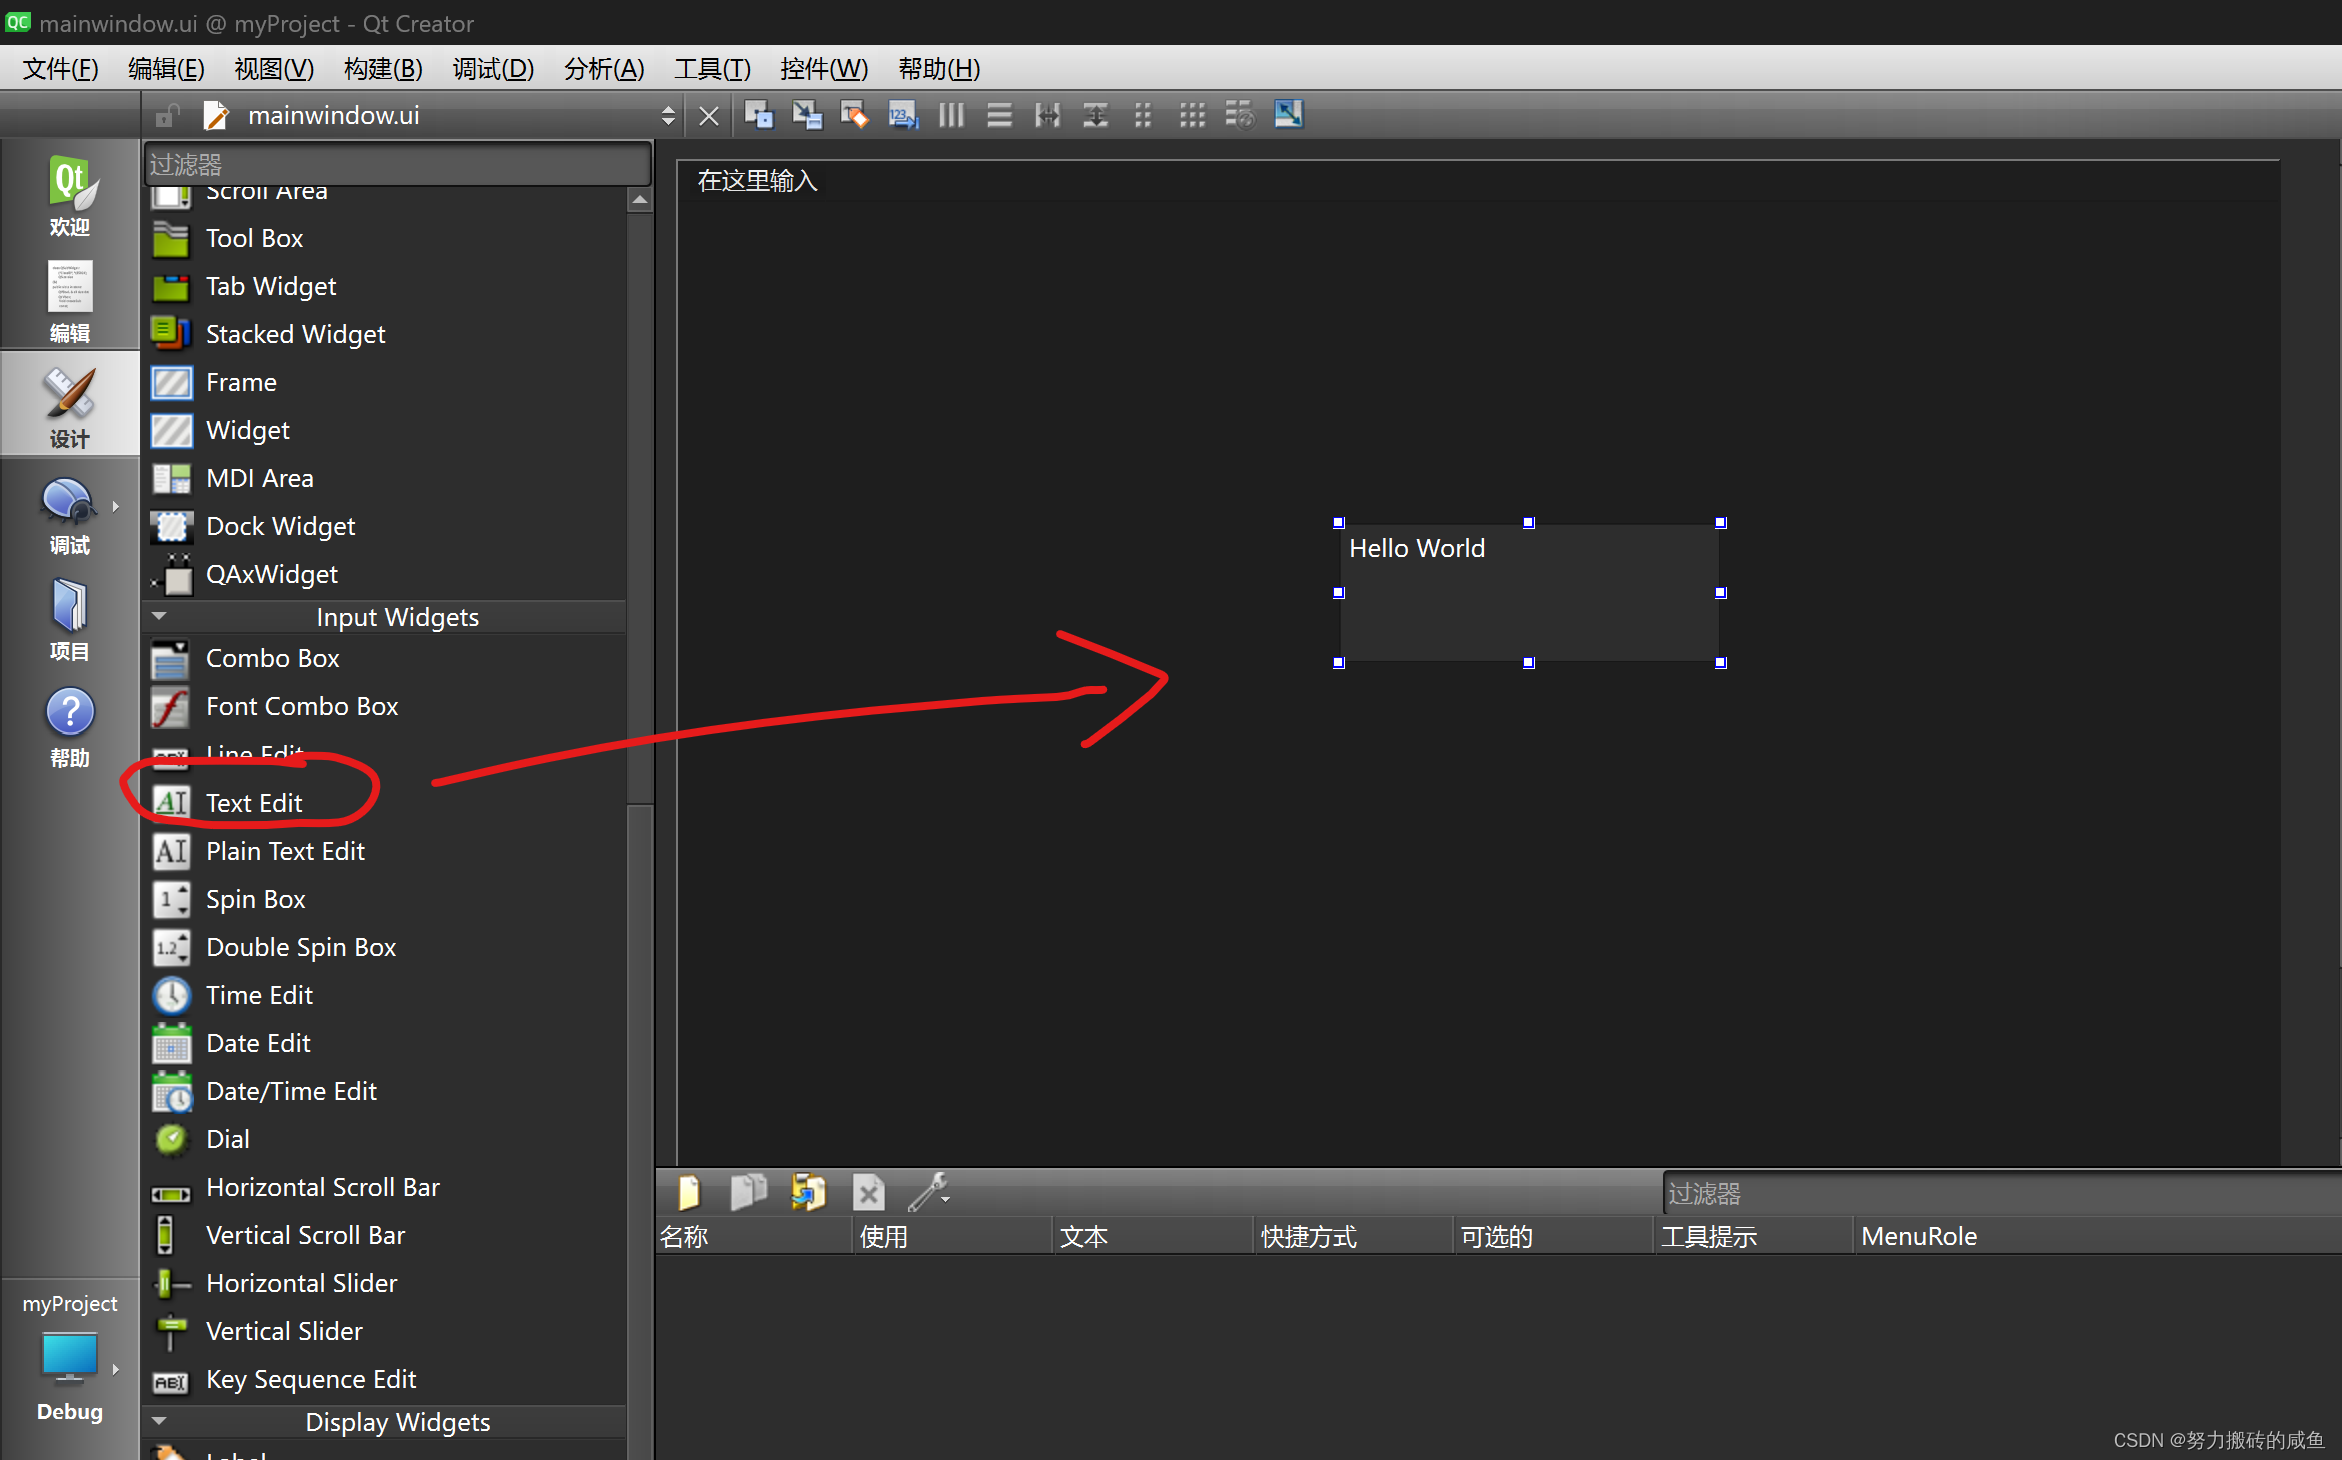Viewport: 2342px width, 1460px height.
Task: Click the Edit Tab Order icon
Action: point(903,115)
